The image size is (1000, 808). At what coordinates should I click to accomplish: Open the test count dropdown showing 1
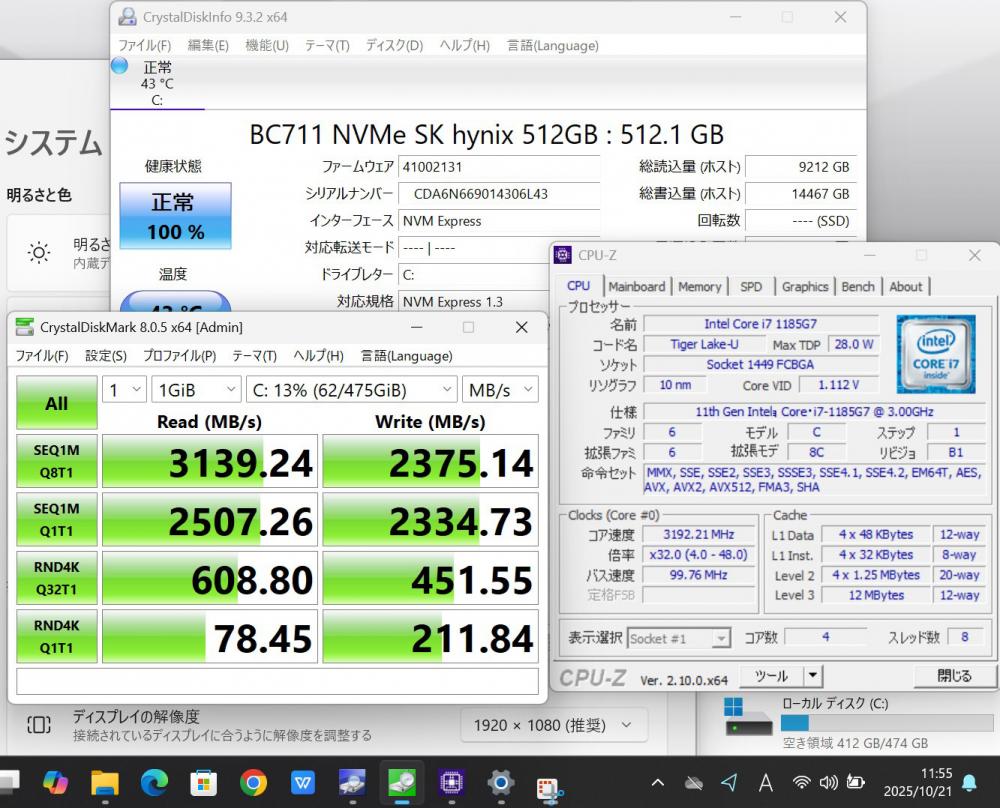tap(124, 390)
